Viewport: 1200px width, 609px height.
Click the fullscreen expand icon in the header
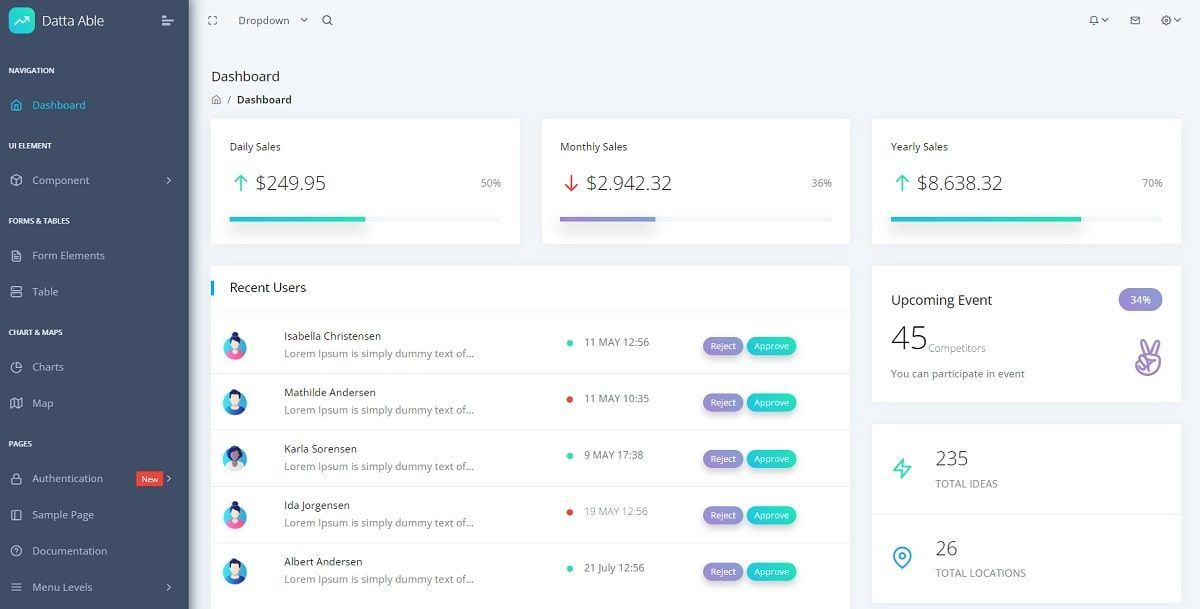coord(211,20)
